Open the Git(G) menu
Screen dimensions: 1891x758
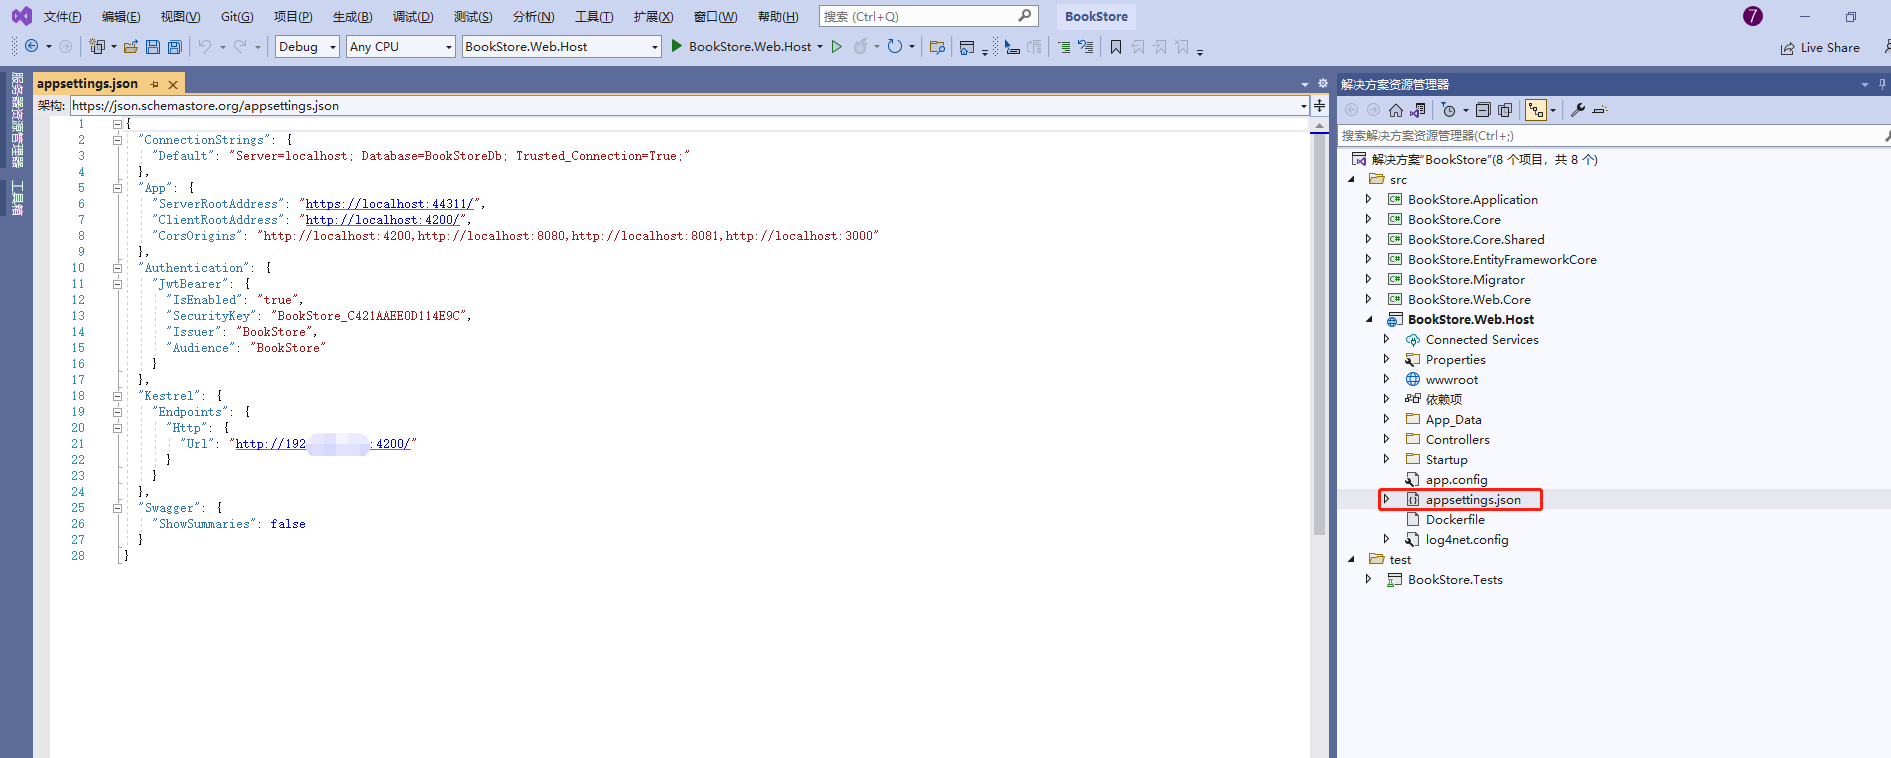point(237,16)
